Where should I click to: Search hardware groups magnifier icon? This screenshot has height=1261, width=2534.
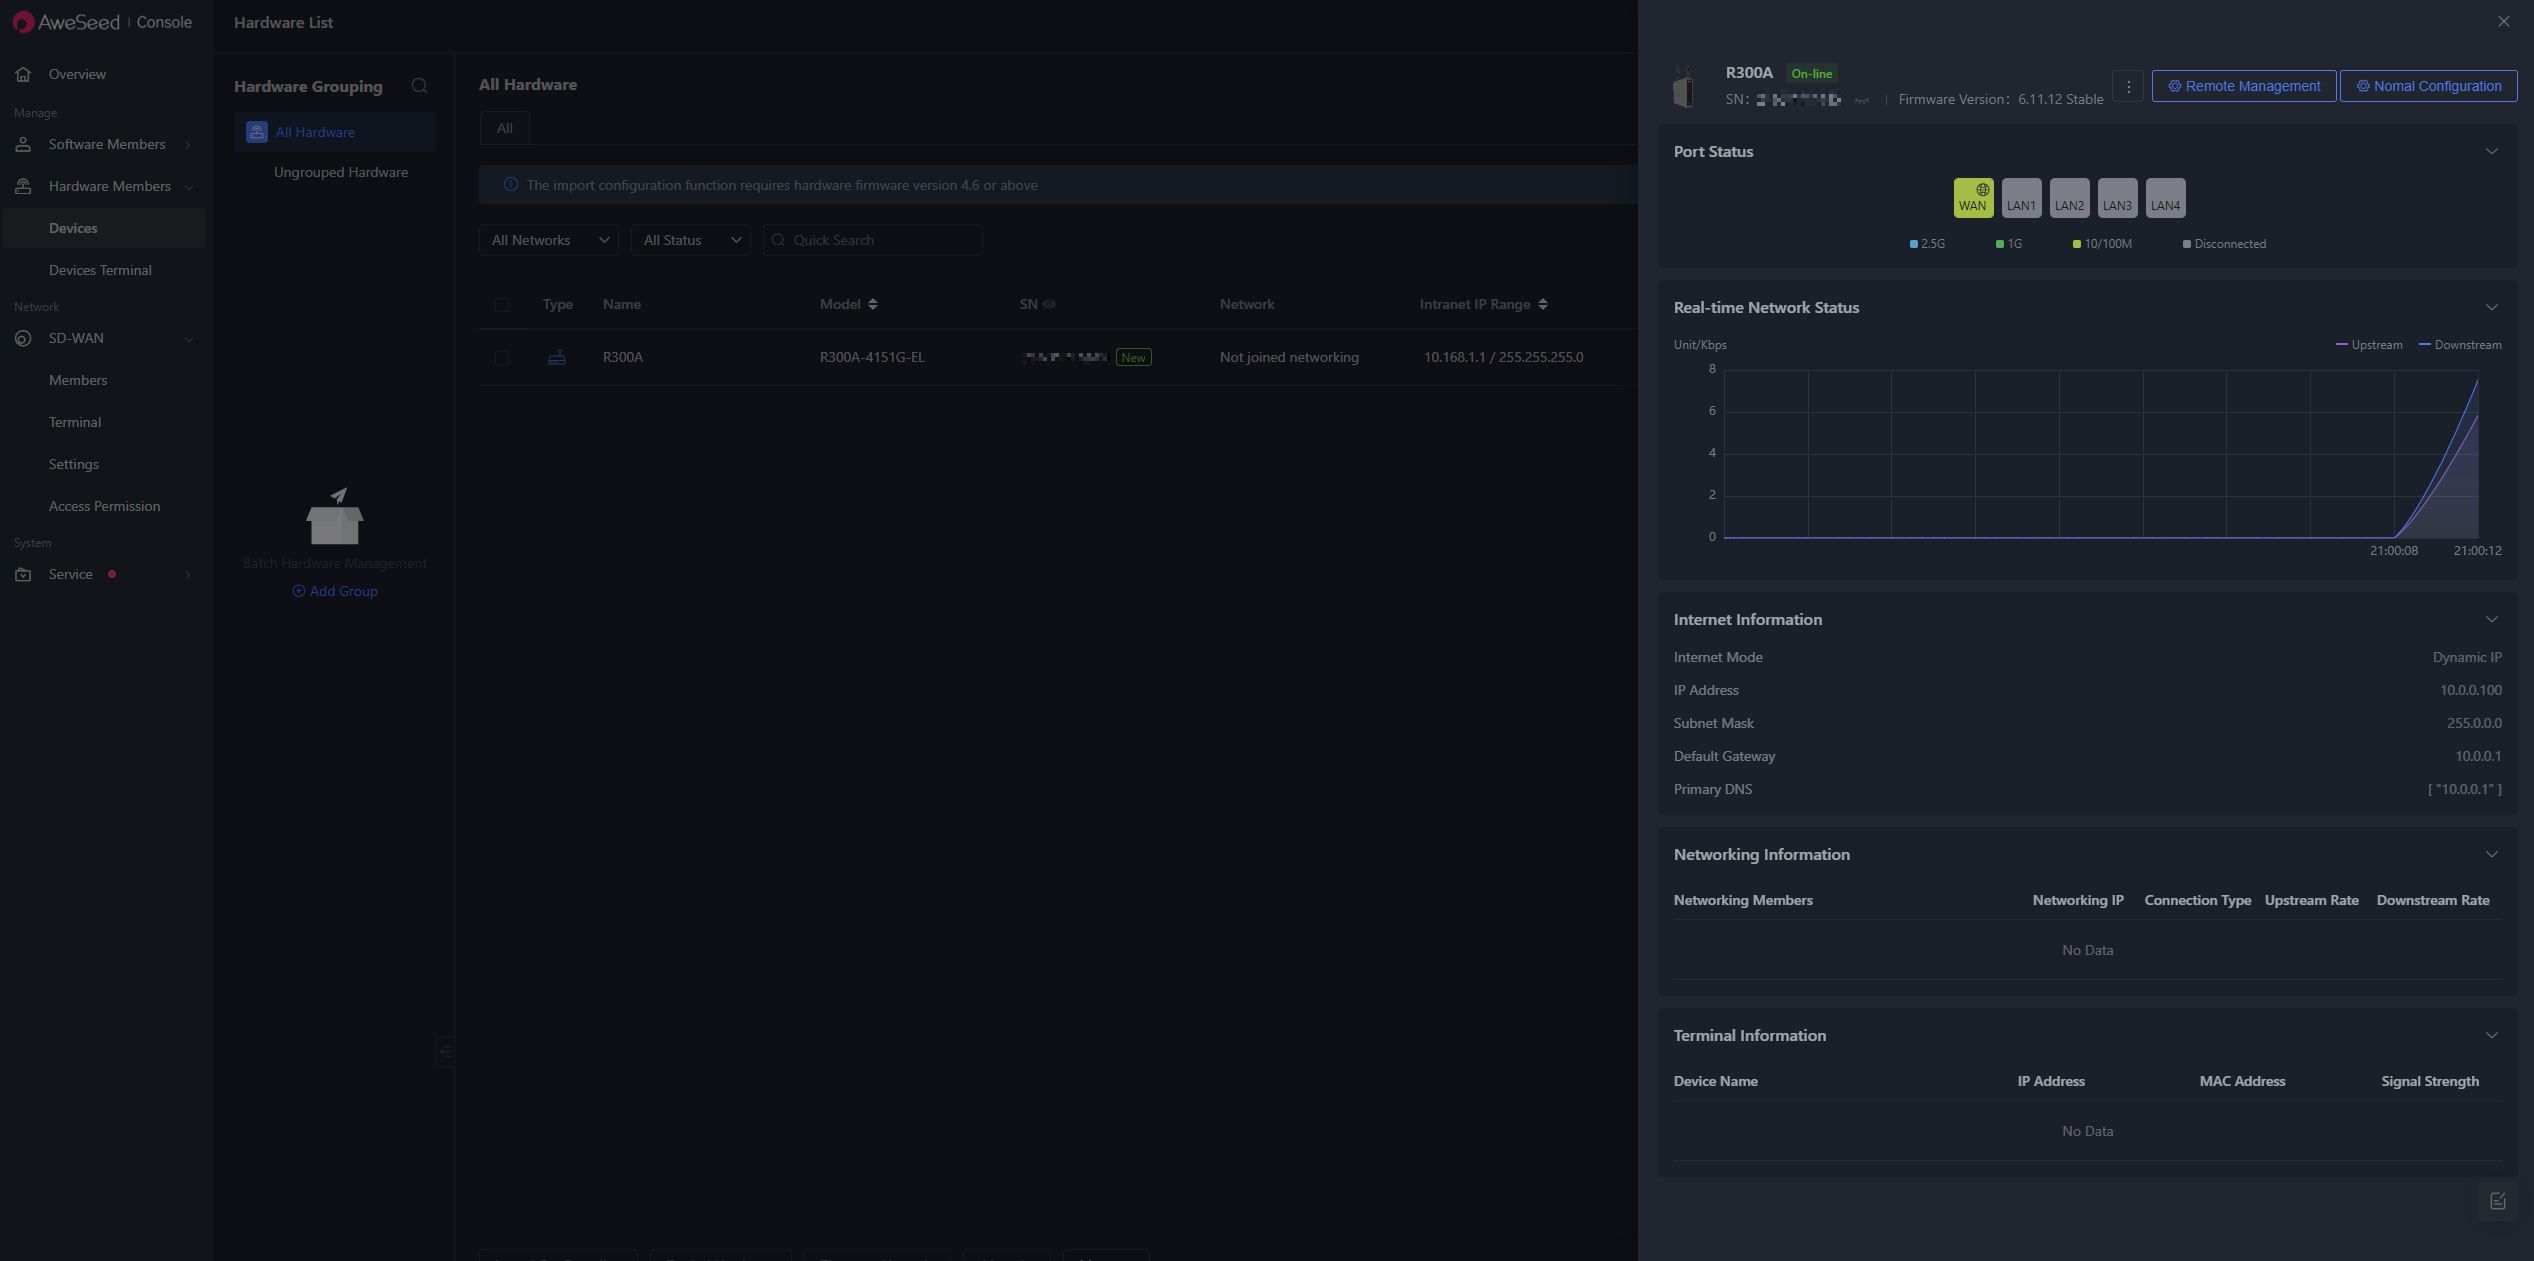click(x=420, y=86)
